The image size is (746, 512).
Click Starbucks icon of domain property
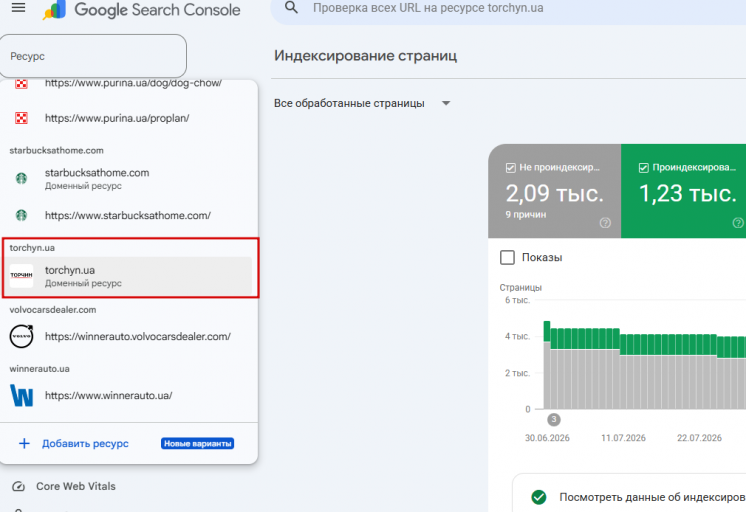21,178
